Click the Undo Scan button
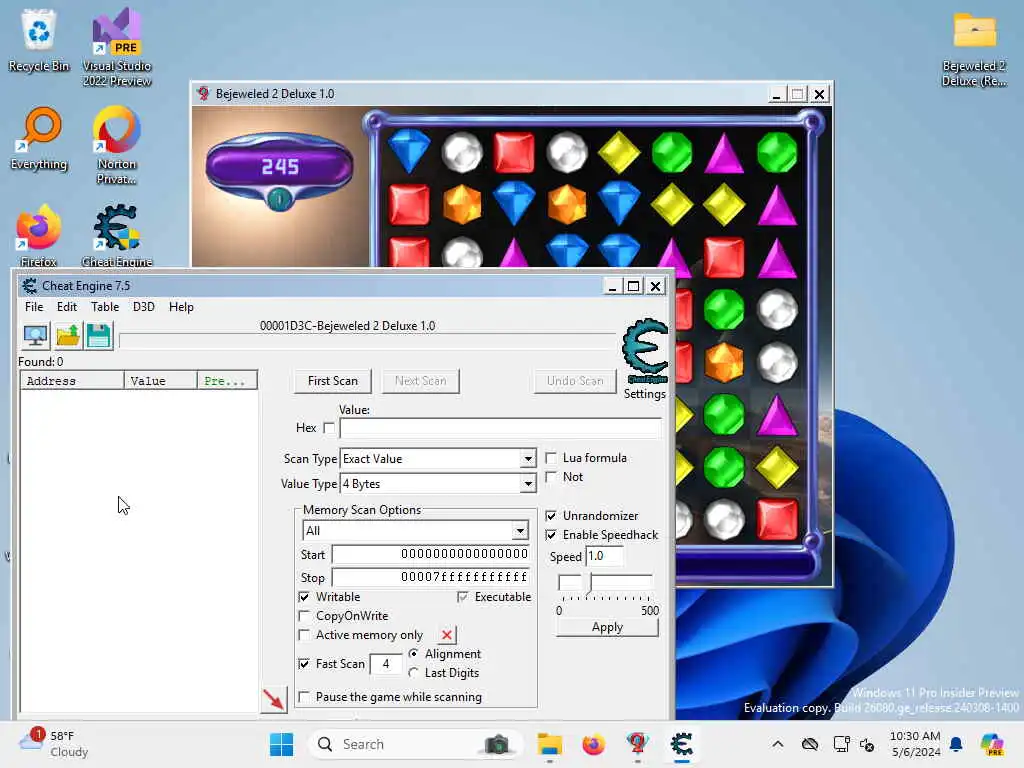1024x768 pixels. (575, 381)
